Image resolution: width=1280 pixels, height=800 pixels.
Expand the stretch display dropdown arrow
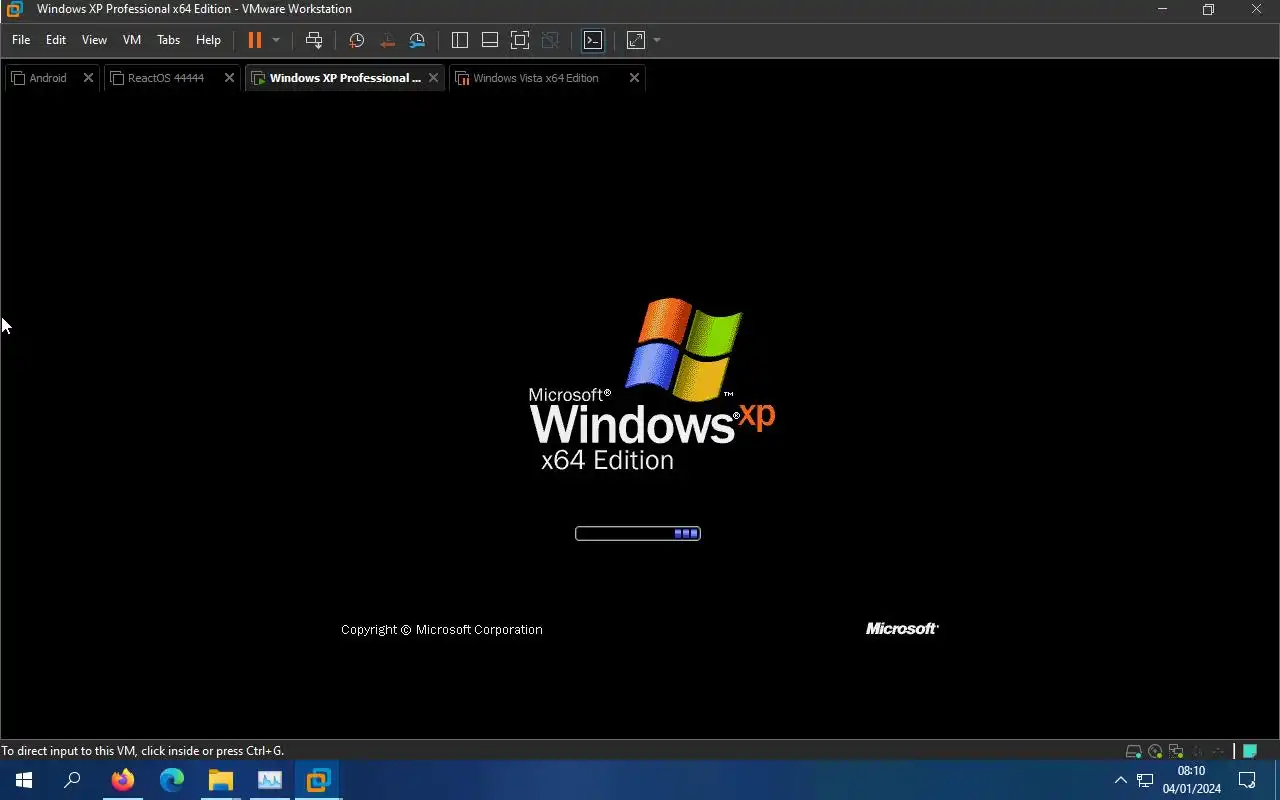(x=657, y=40)
